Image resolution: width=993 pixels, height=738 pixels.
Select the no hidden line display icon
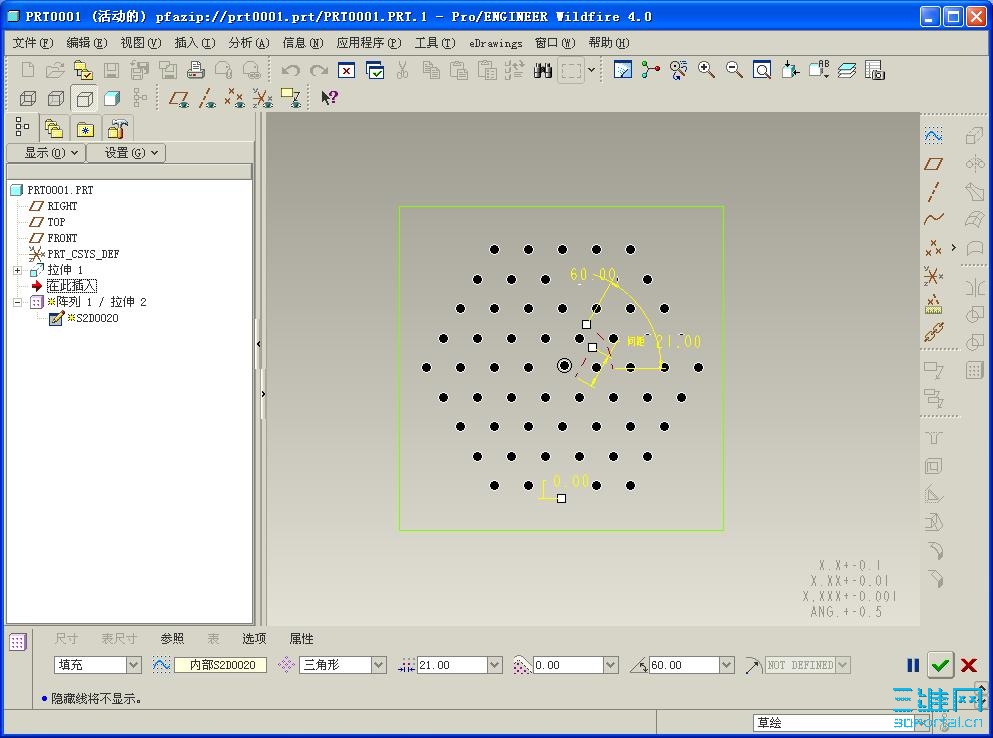pos(84,98)
